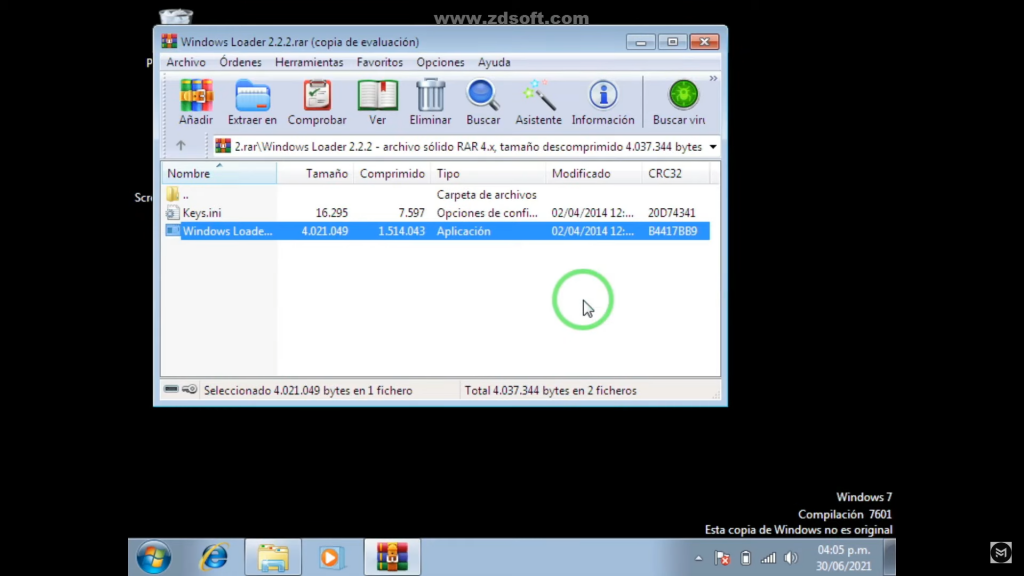Image resolution: width=1024 pixels, height=576 pixels.
Task: Click the WinRAR title bar icon
Action: click(x=169, y=41)
